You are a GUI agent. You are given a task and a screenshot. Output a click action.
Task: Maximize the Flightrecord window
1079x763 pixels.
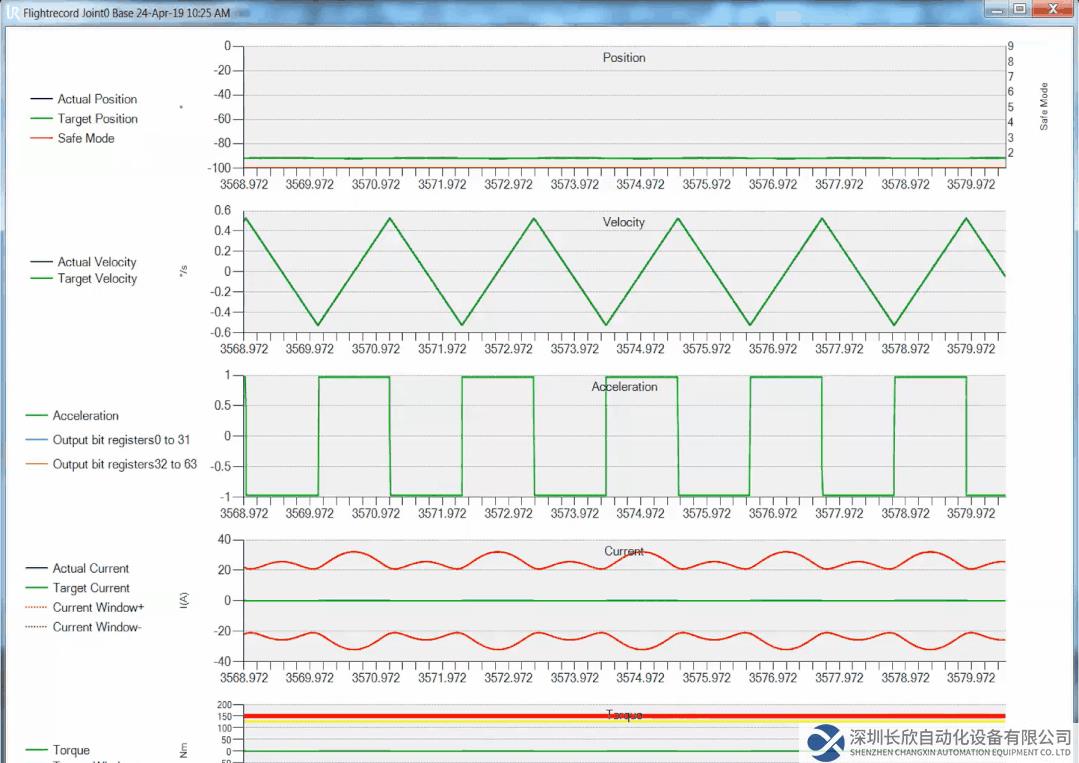[1019, 9]
